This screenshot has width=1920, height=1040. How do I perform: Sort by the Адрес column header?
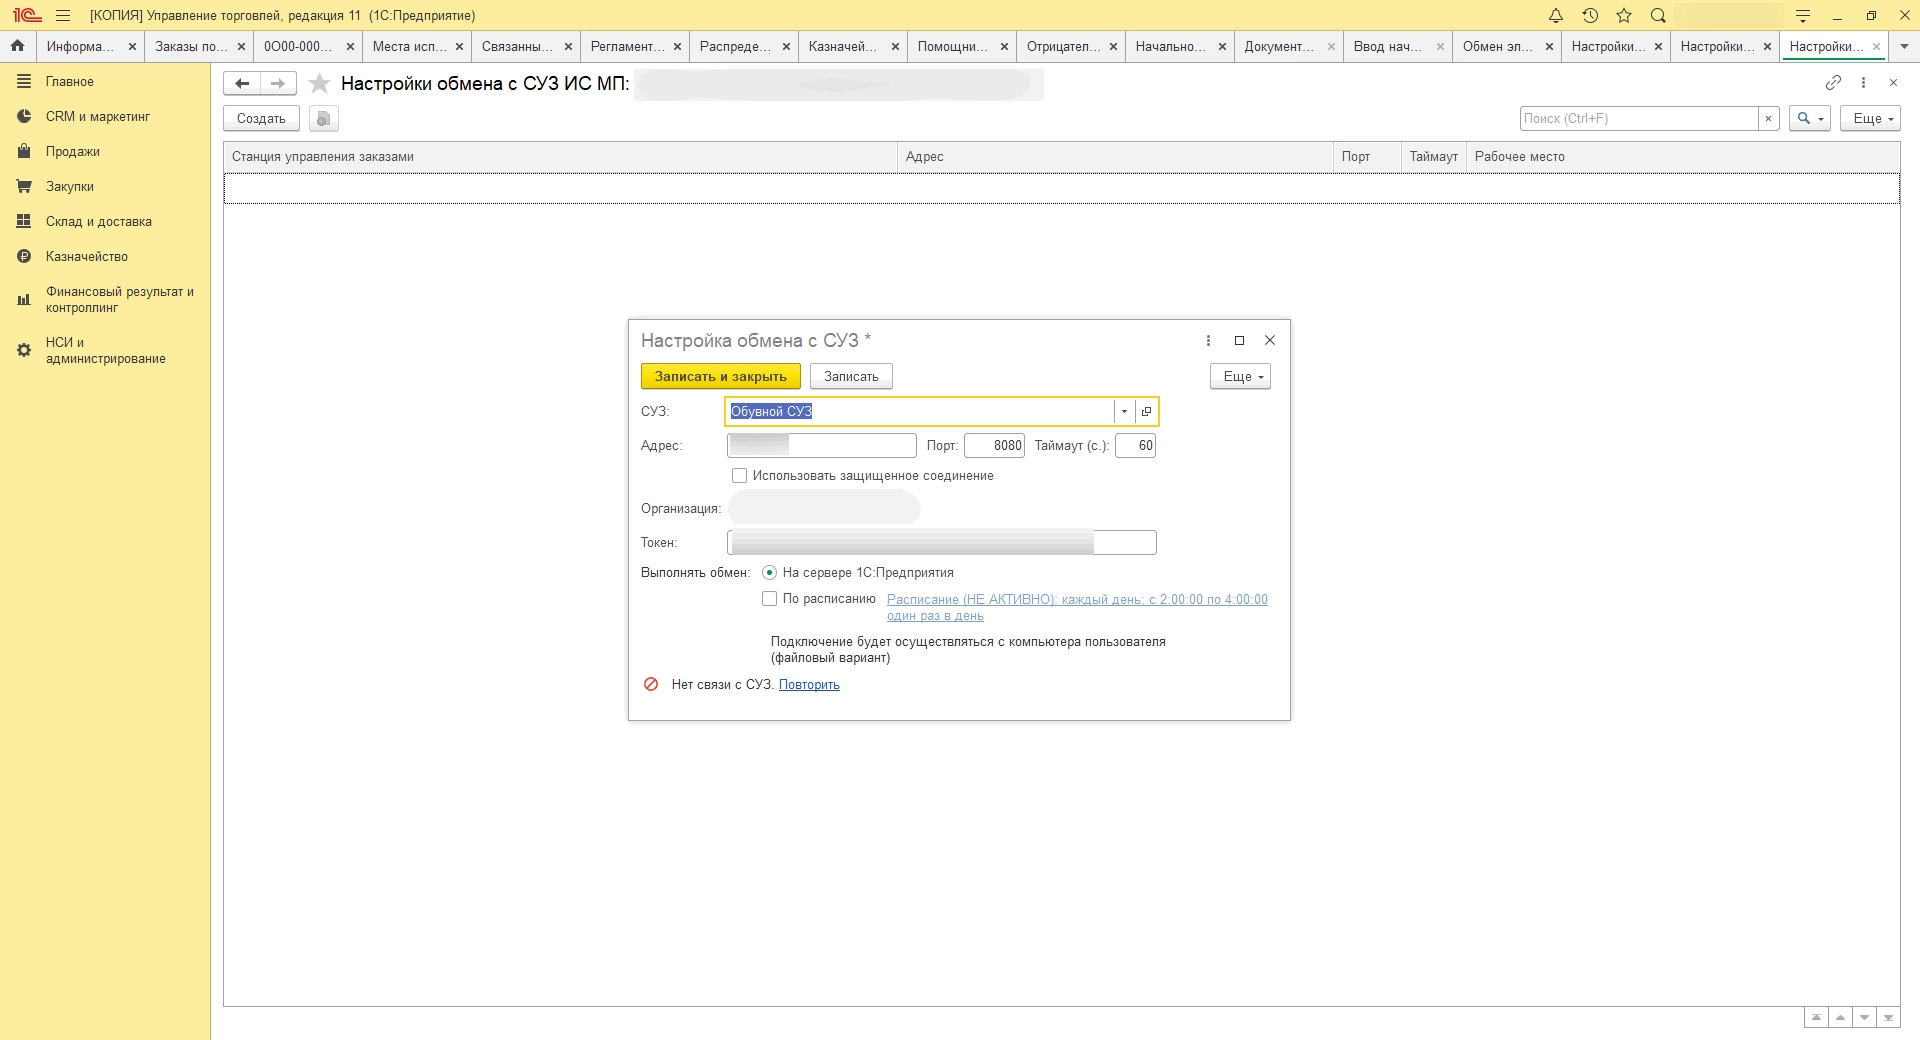point(1115,157)
